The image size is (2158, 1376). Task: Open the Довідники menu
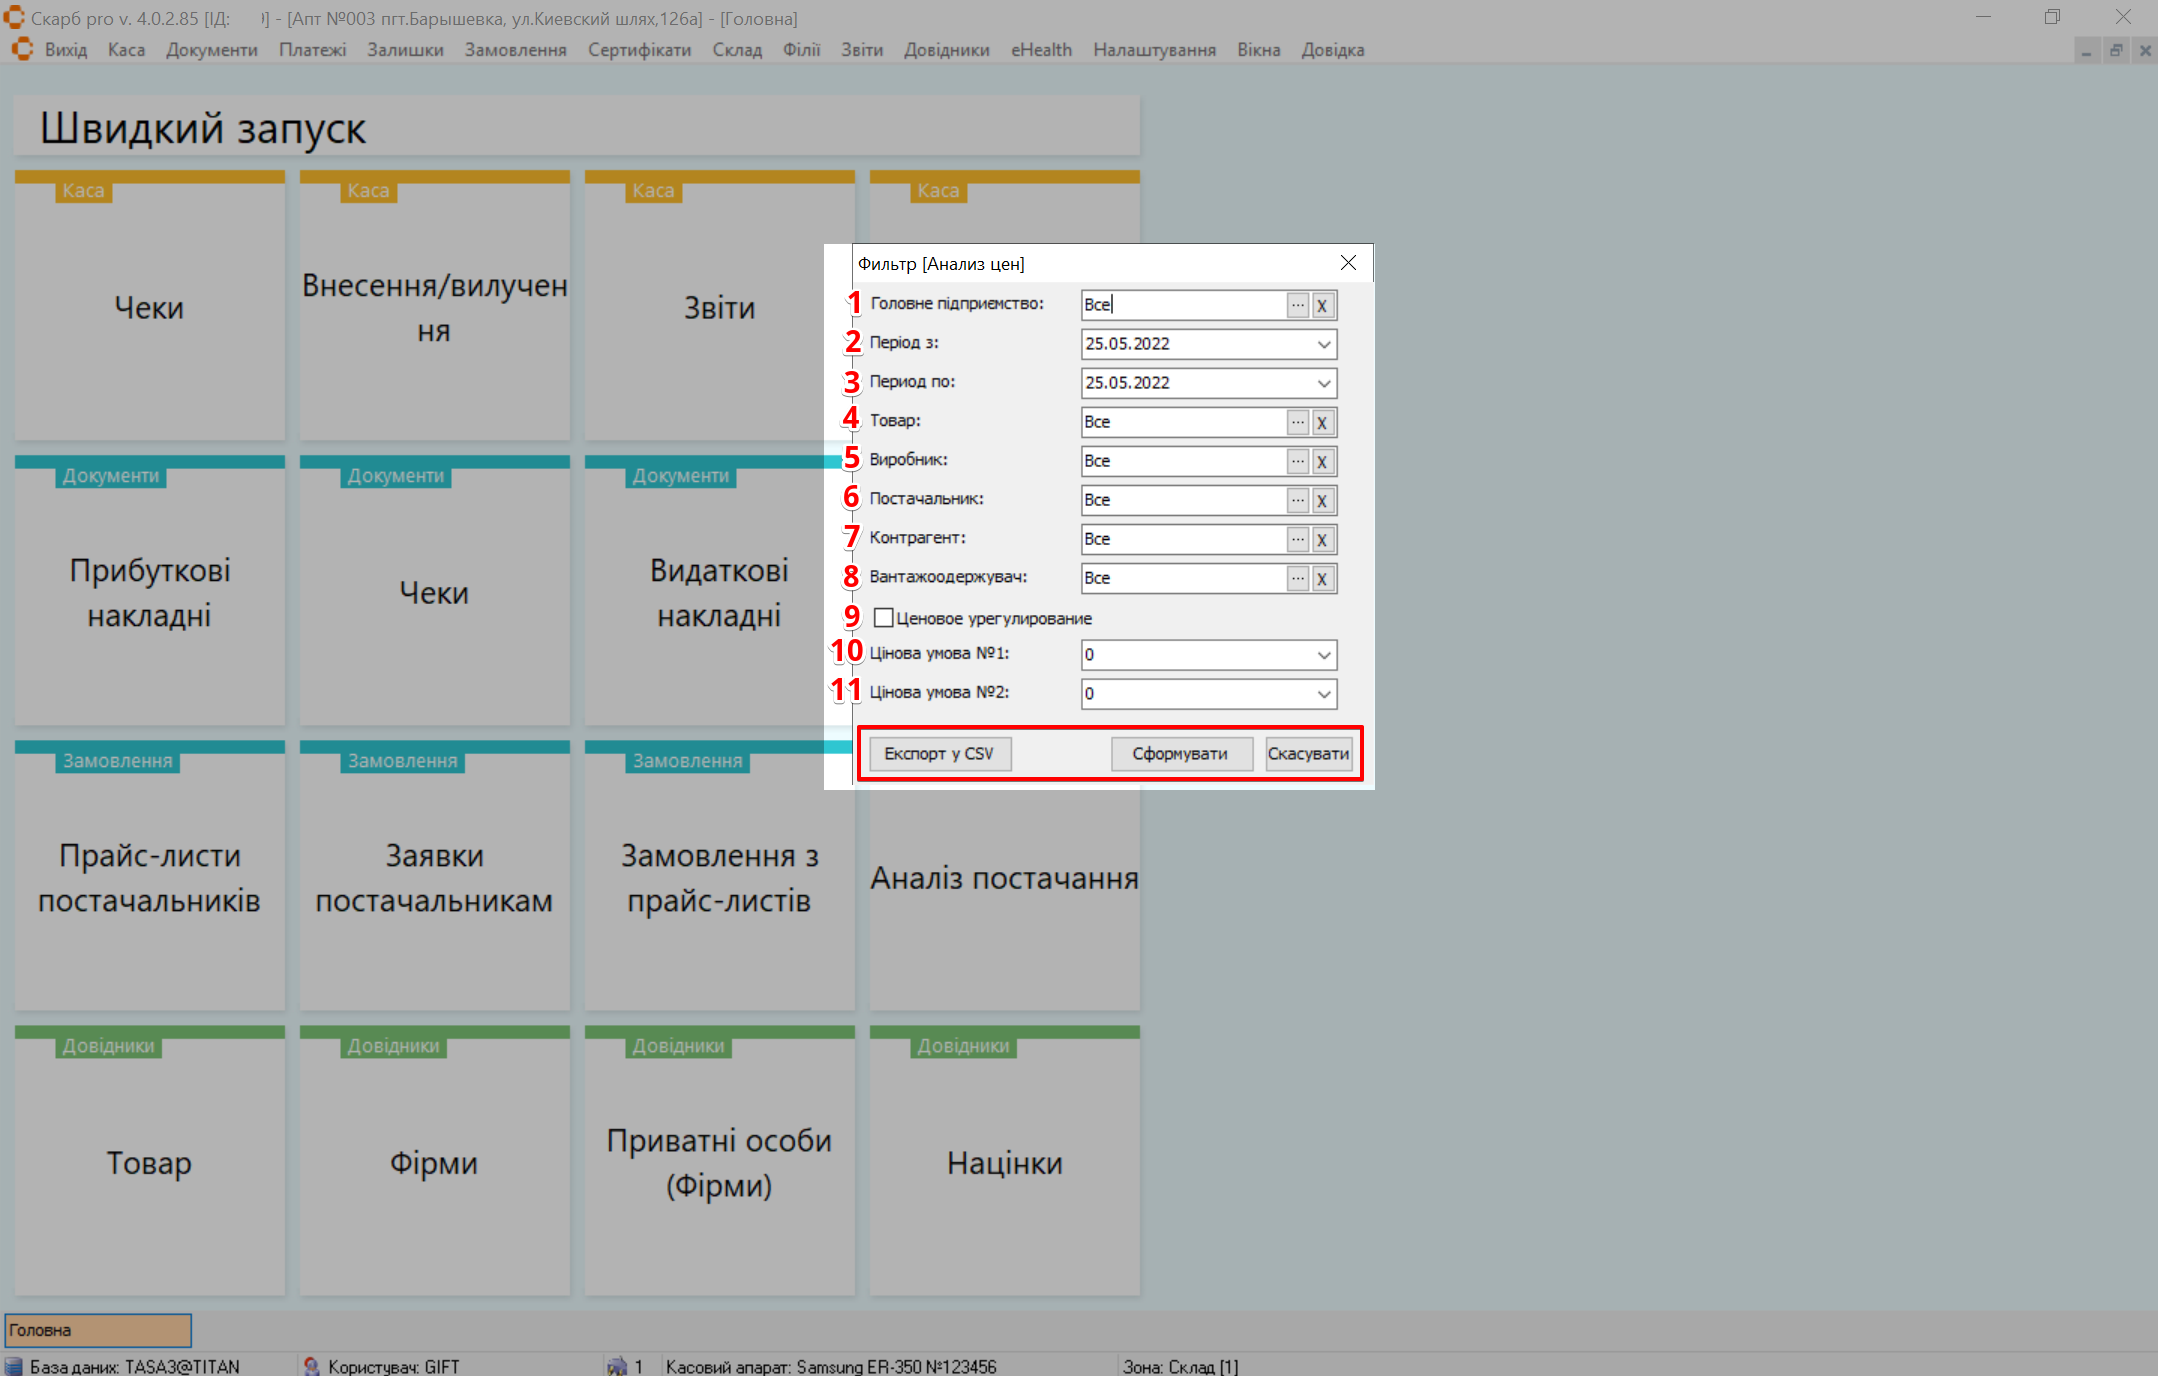[946, 50]
